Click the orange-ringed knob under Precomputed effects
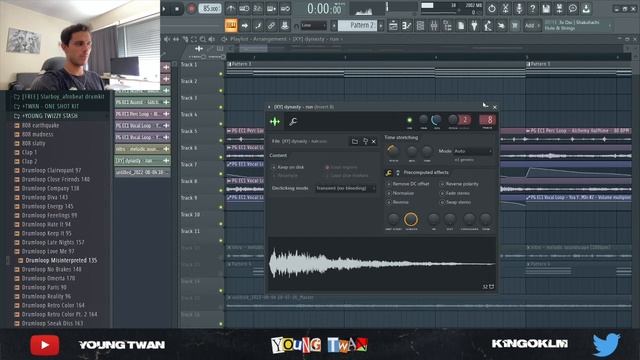 click(411, 220)
